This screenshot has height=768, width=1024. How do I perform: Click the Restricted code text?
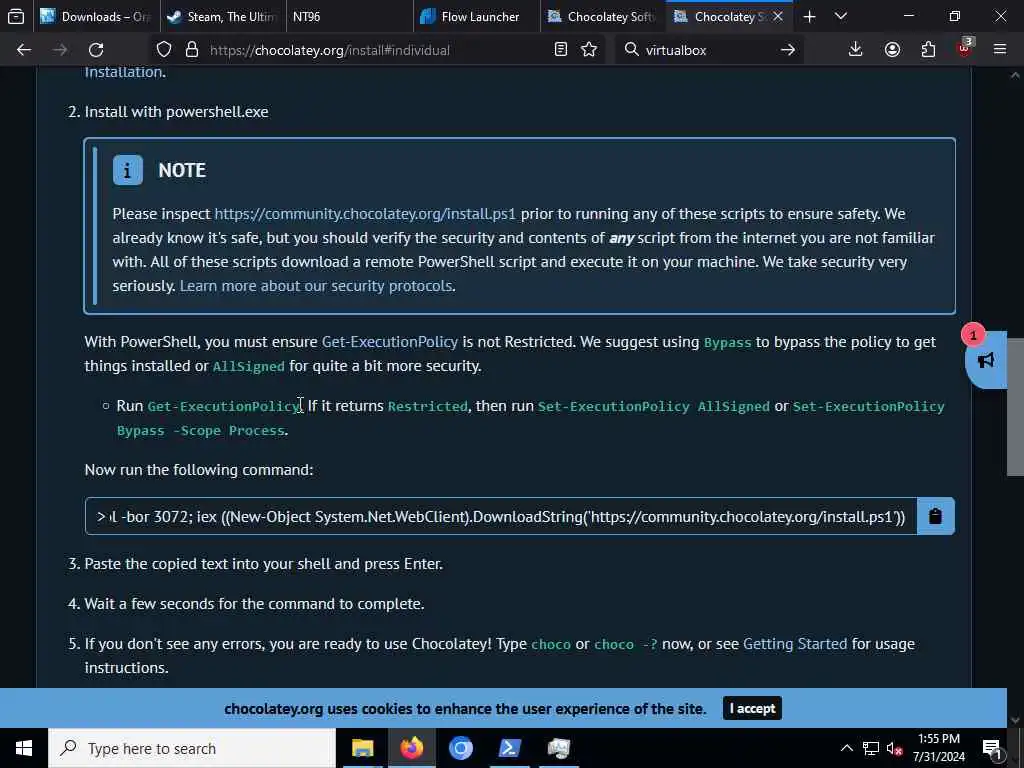coord(428,406)
